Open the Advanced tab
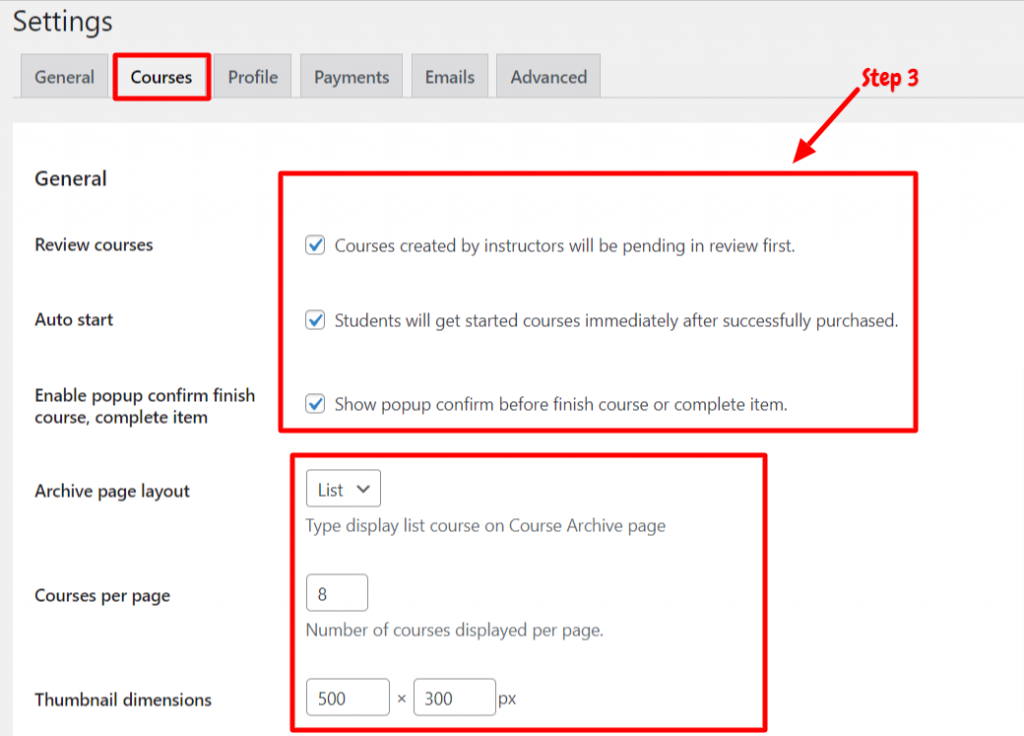This screenshot has height=736, width=1024. (549, 76)
